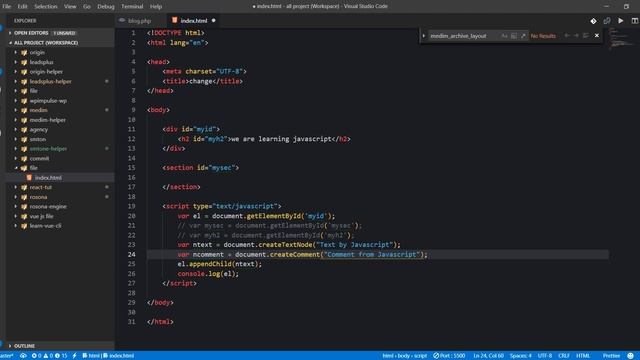The height and width of the screenshot is (360, 640).
Task: Toggle Match Whole Word in find box
Action: pyautogui.click(x=514, y=36)
